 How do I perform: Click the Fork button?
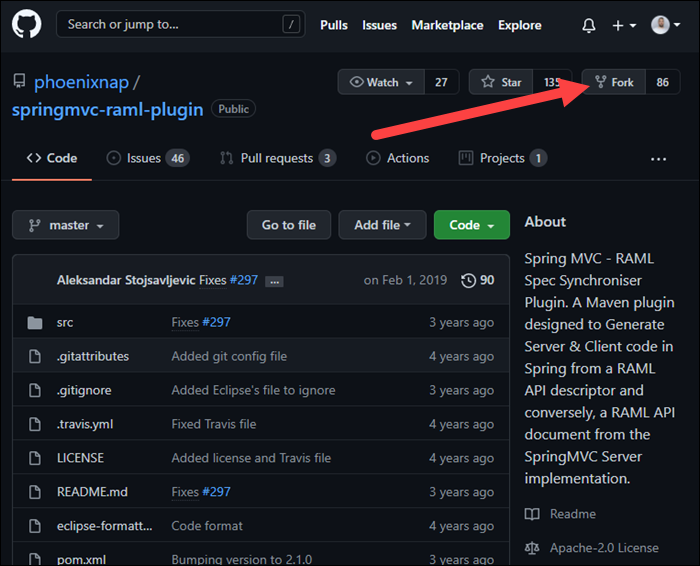(x=614, y=82)
